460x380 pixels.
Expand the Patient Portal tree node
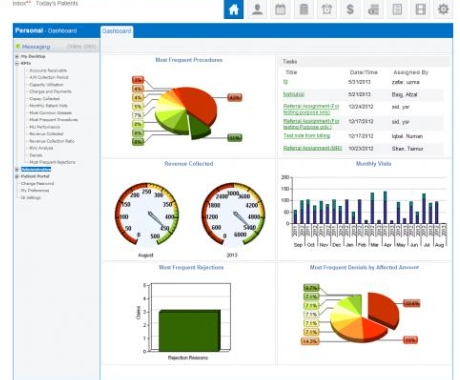pos(17,176)
